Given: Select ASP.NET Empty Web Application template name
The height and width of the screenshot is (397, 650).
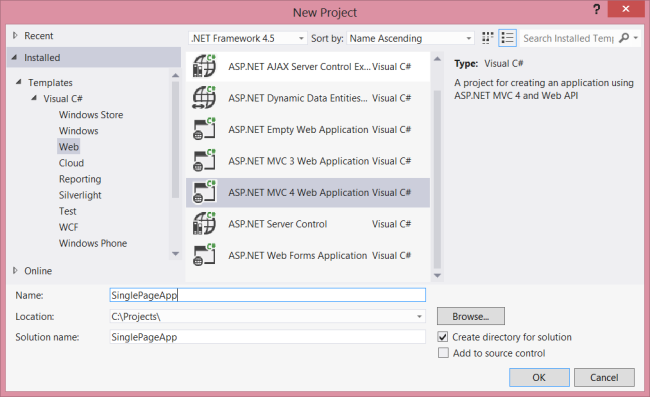Looking at the screenshot, I should [298, 130].
